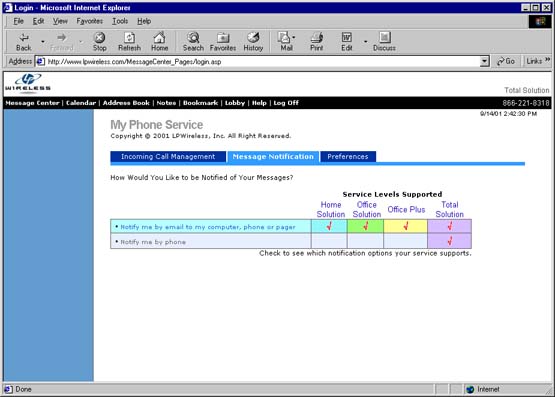The image size is (555, 397).
Task: Toggle the Home Solution email checkmark
Action: (x=329, y=226)
